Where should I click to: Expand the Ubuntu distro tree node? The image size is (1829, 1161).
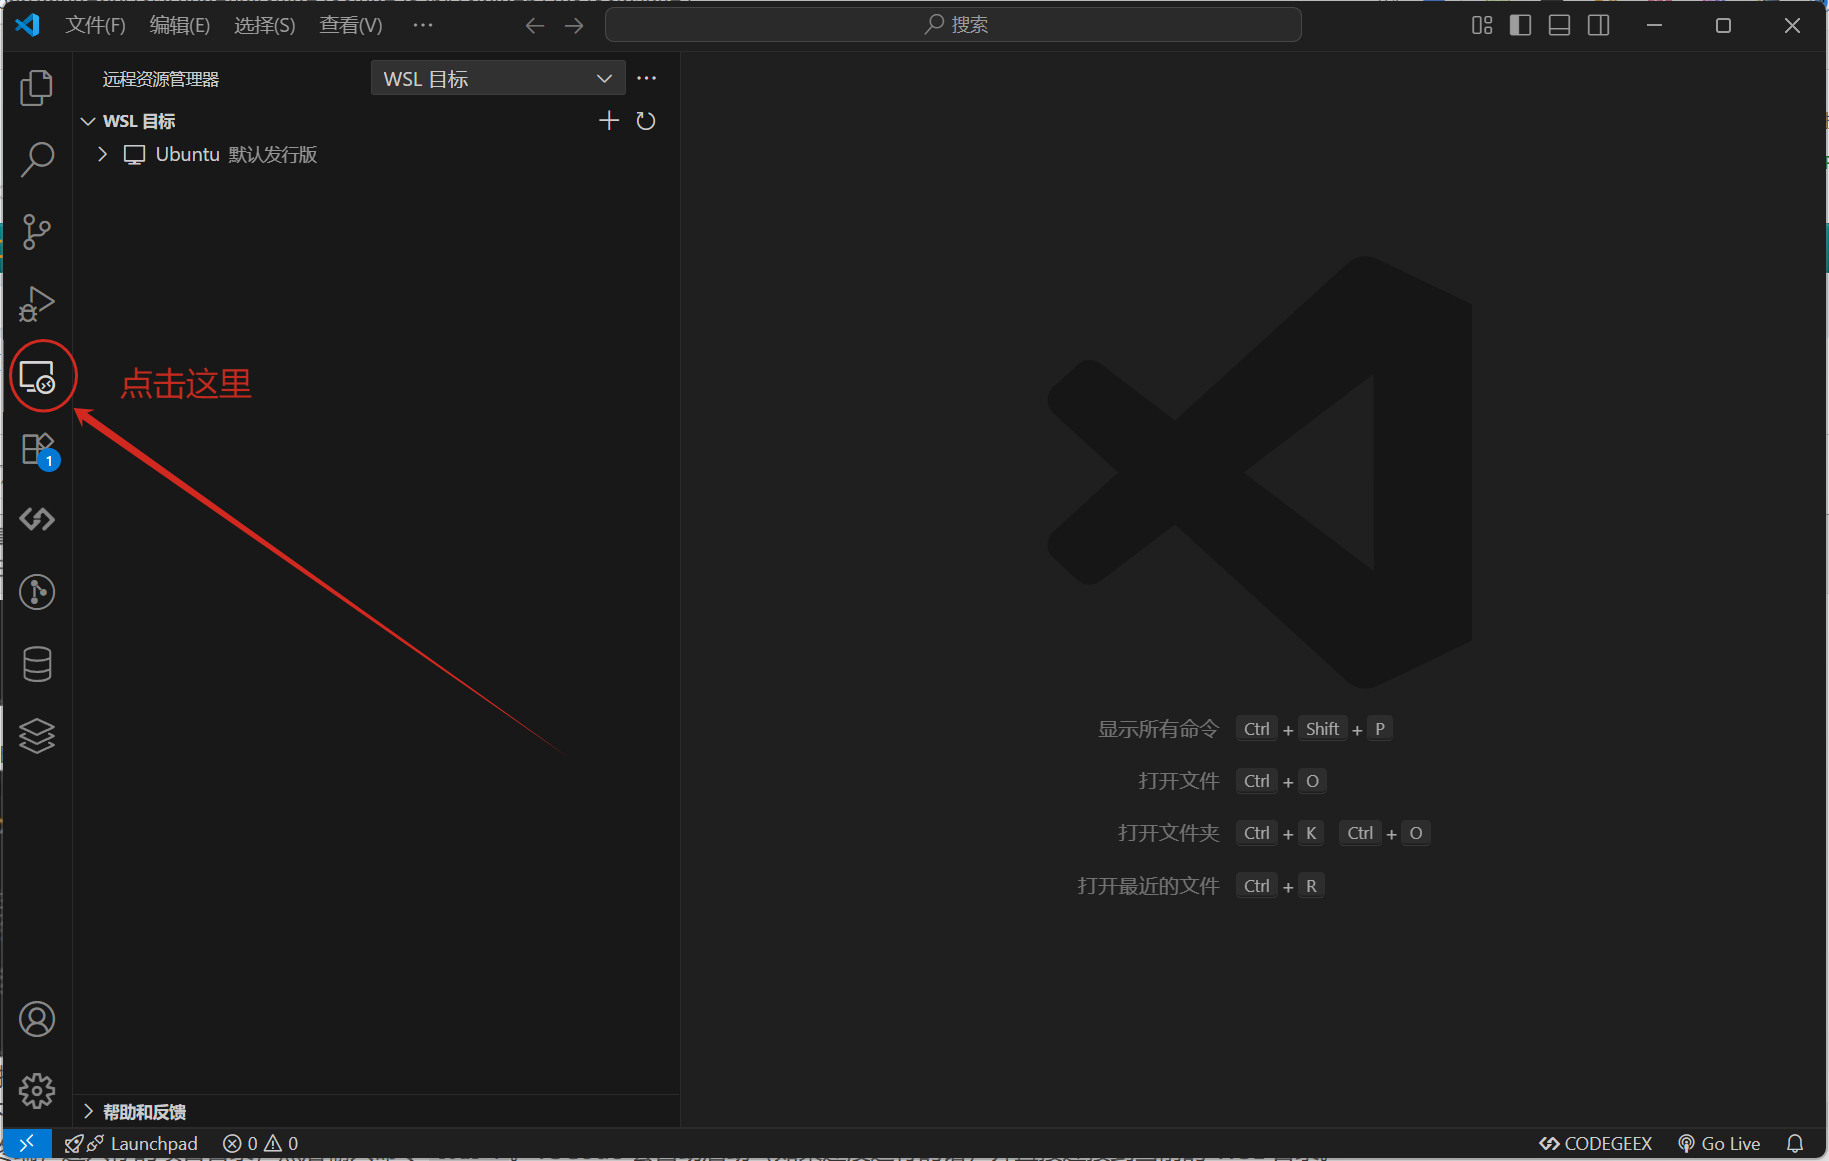(102, 154)
